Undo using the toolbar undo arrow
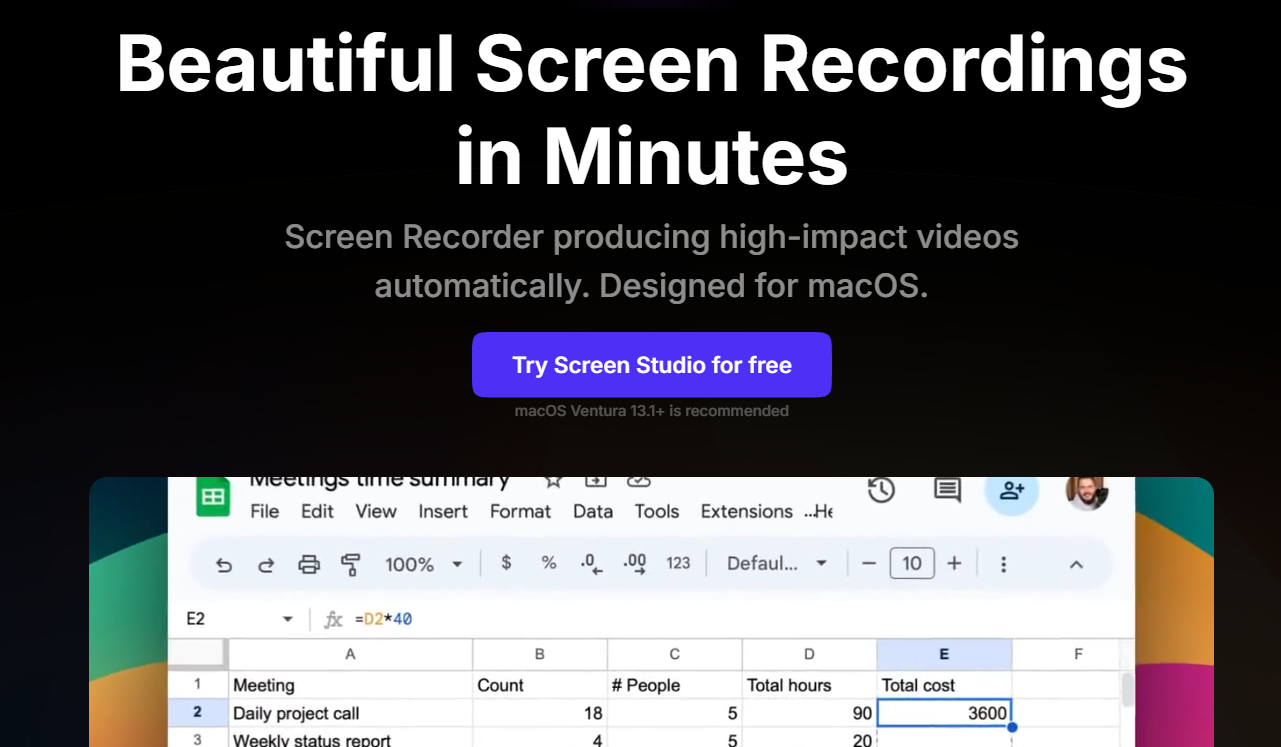Viewport: 1281px width, 747px height. (224, 565)
